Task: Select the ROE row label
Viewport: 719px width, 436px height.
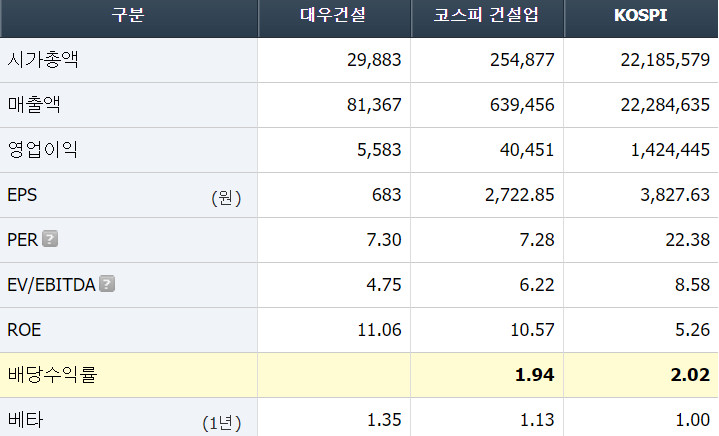Action: click(x=24, y=330)
